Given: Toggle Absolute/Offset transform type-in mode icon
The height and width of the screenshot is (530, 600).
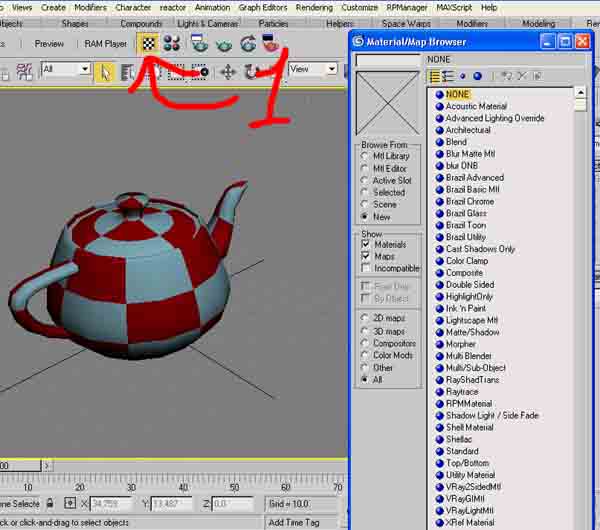Looking at the screenshot, I should 70,503.
